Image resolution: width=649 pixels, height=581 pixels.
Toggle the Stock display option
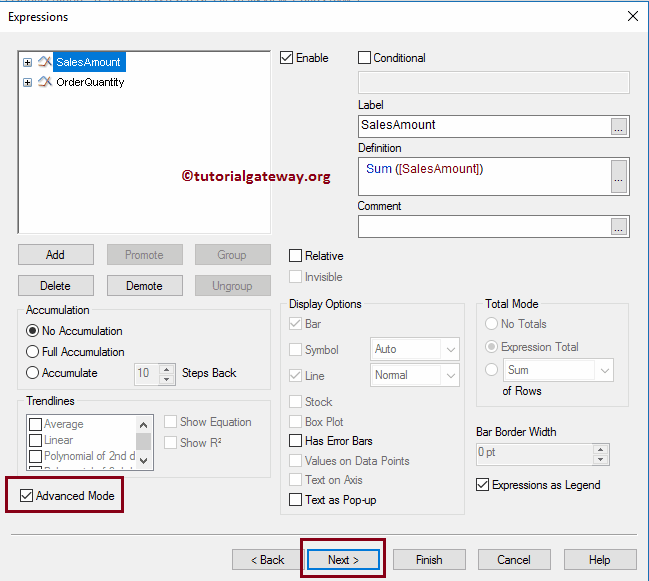[x=296, y=401]
